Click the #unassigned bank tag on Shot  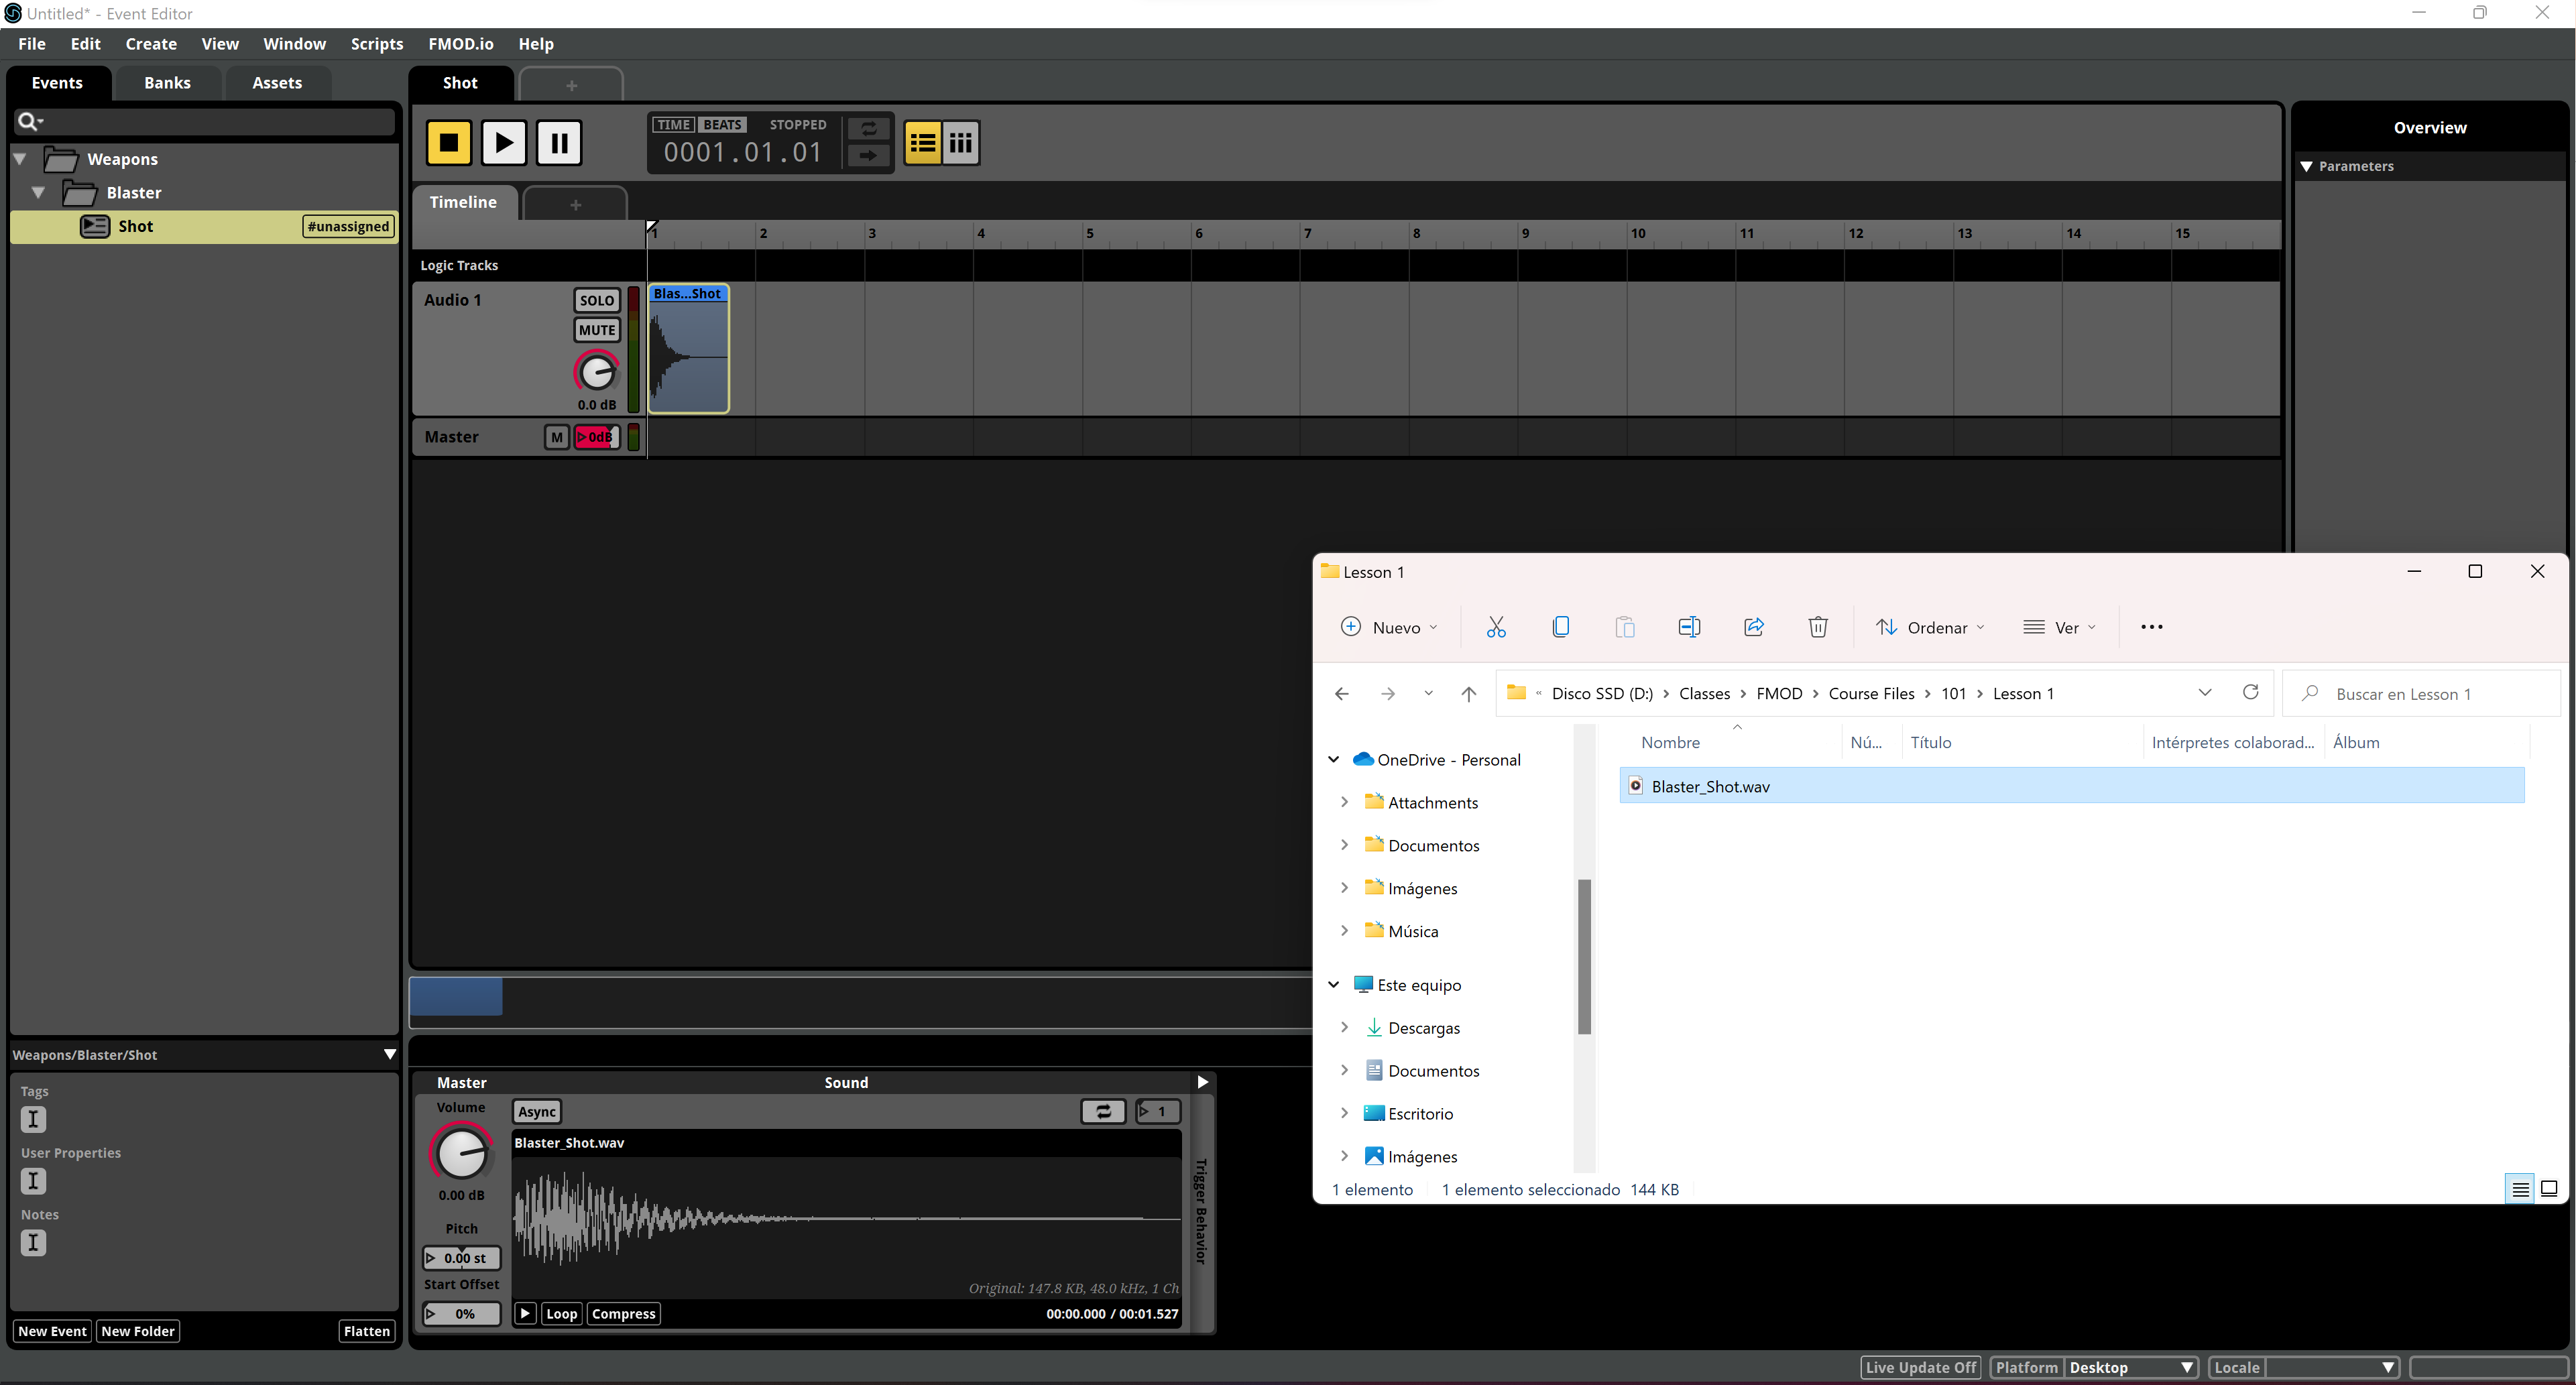tap(348, 226)
